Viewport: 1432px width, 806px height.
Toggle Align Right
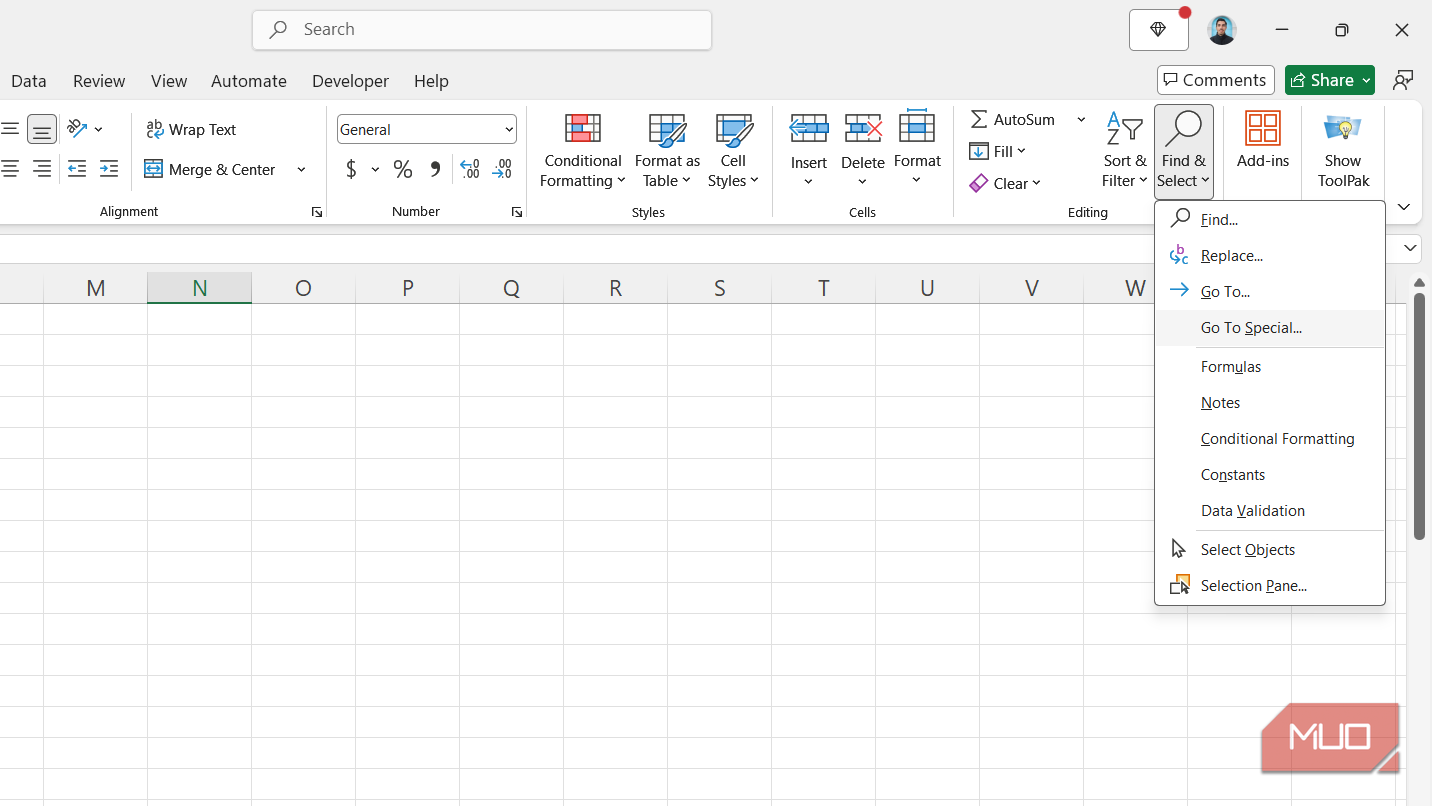click(x=42, y=169)
